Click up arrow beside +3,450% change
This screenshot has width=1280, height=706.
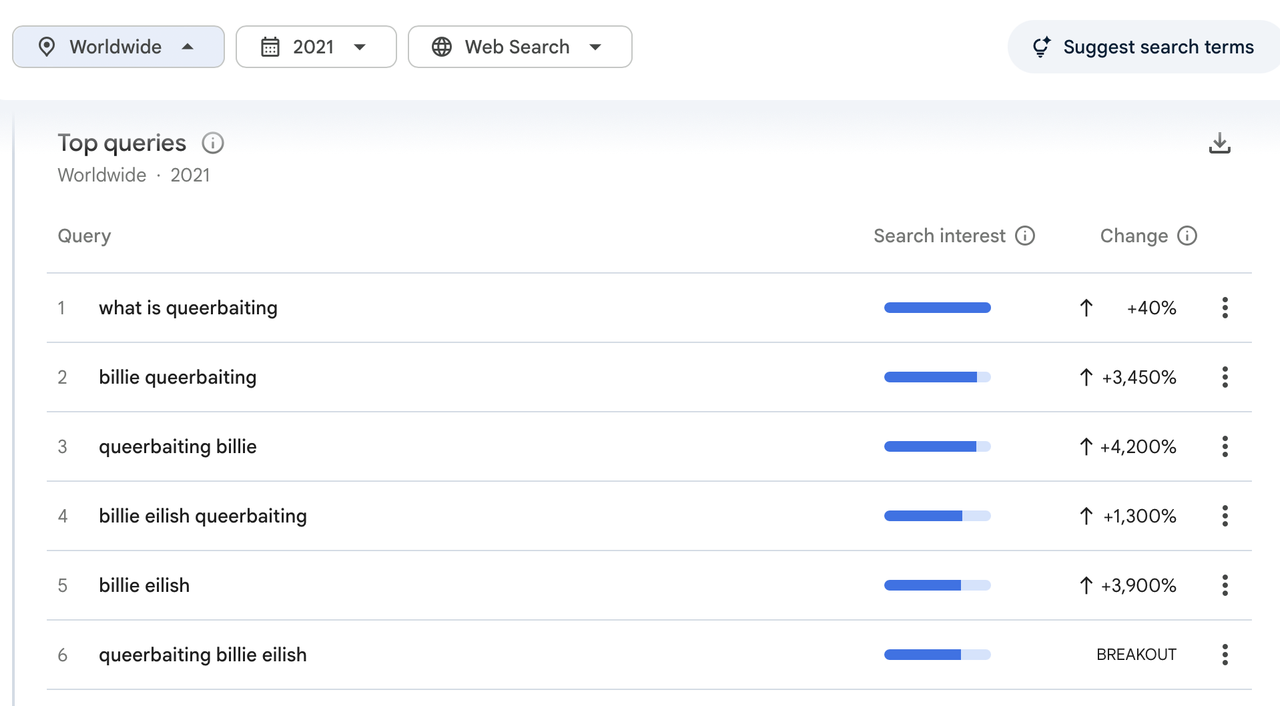[x=1086, y=377]
